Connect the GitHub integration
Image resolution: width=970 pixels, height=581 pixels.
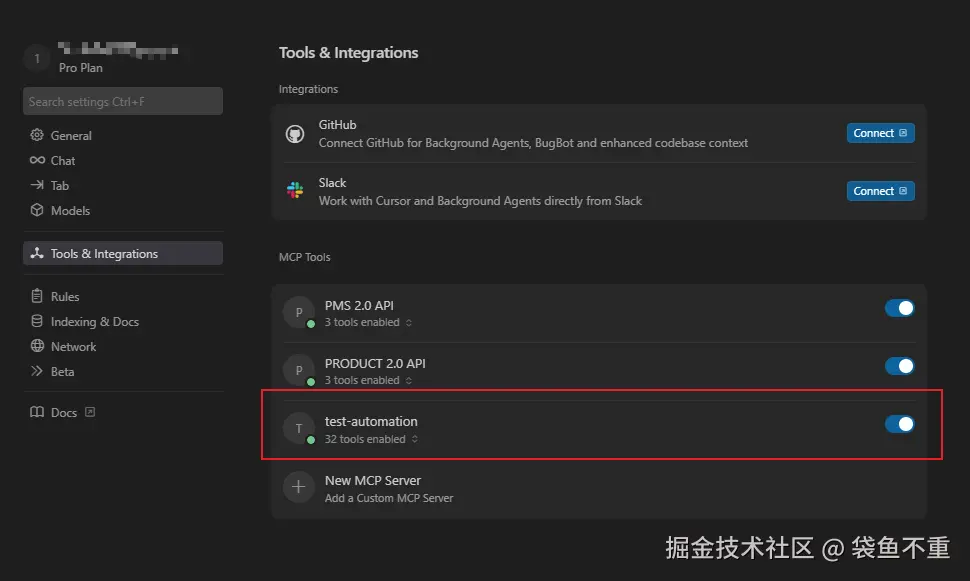880,133
